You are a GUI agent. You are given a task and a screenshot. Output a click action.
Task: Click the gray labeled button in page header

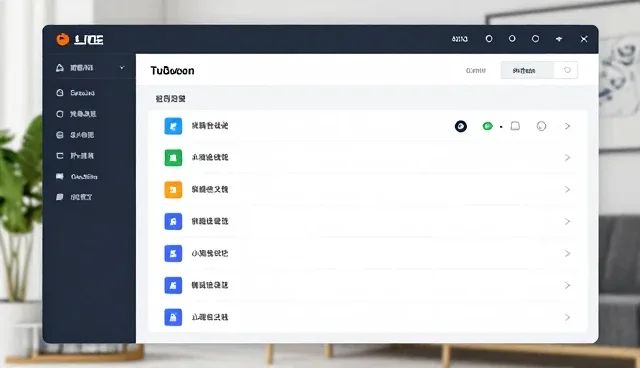[527, 71]
